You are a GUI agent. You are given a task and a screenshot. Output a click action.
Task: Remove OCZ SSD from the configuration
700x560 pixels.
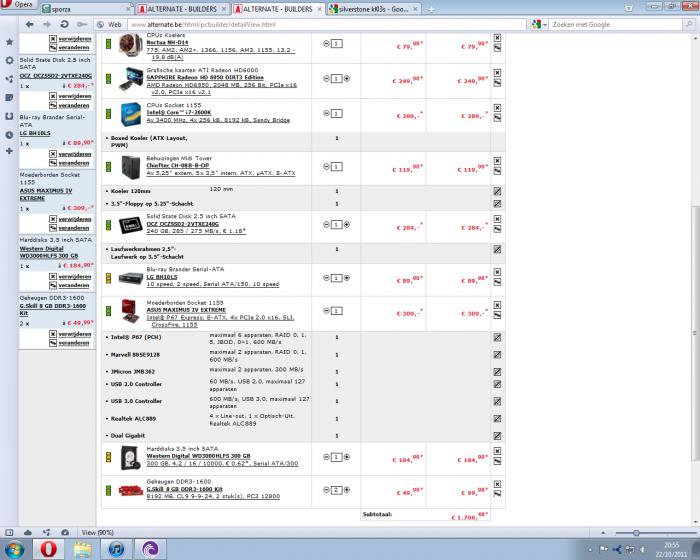tap(497, 219)
